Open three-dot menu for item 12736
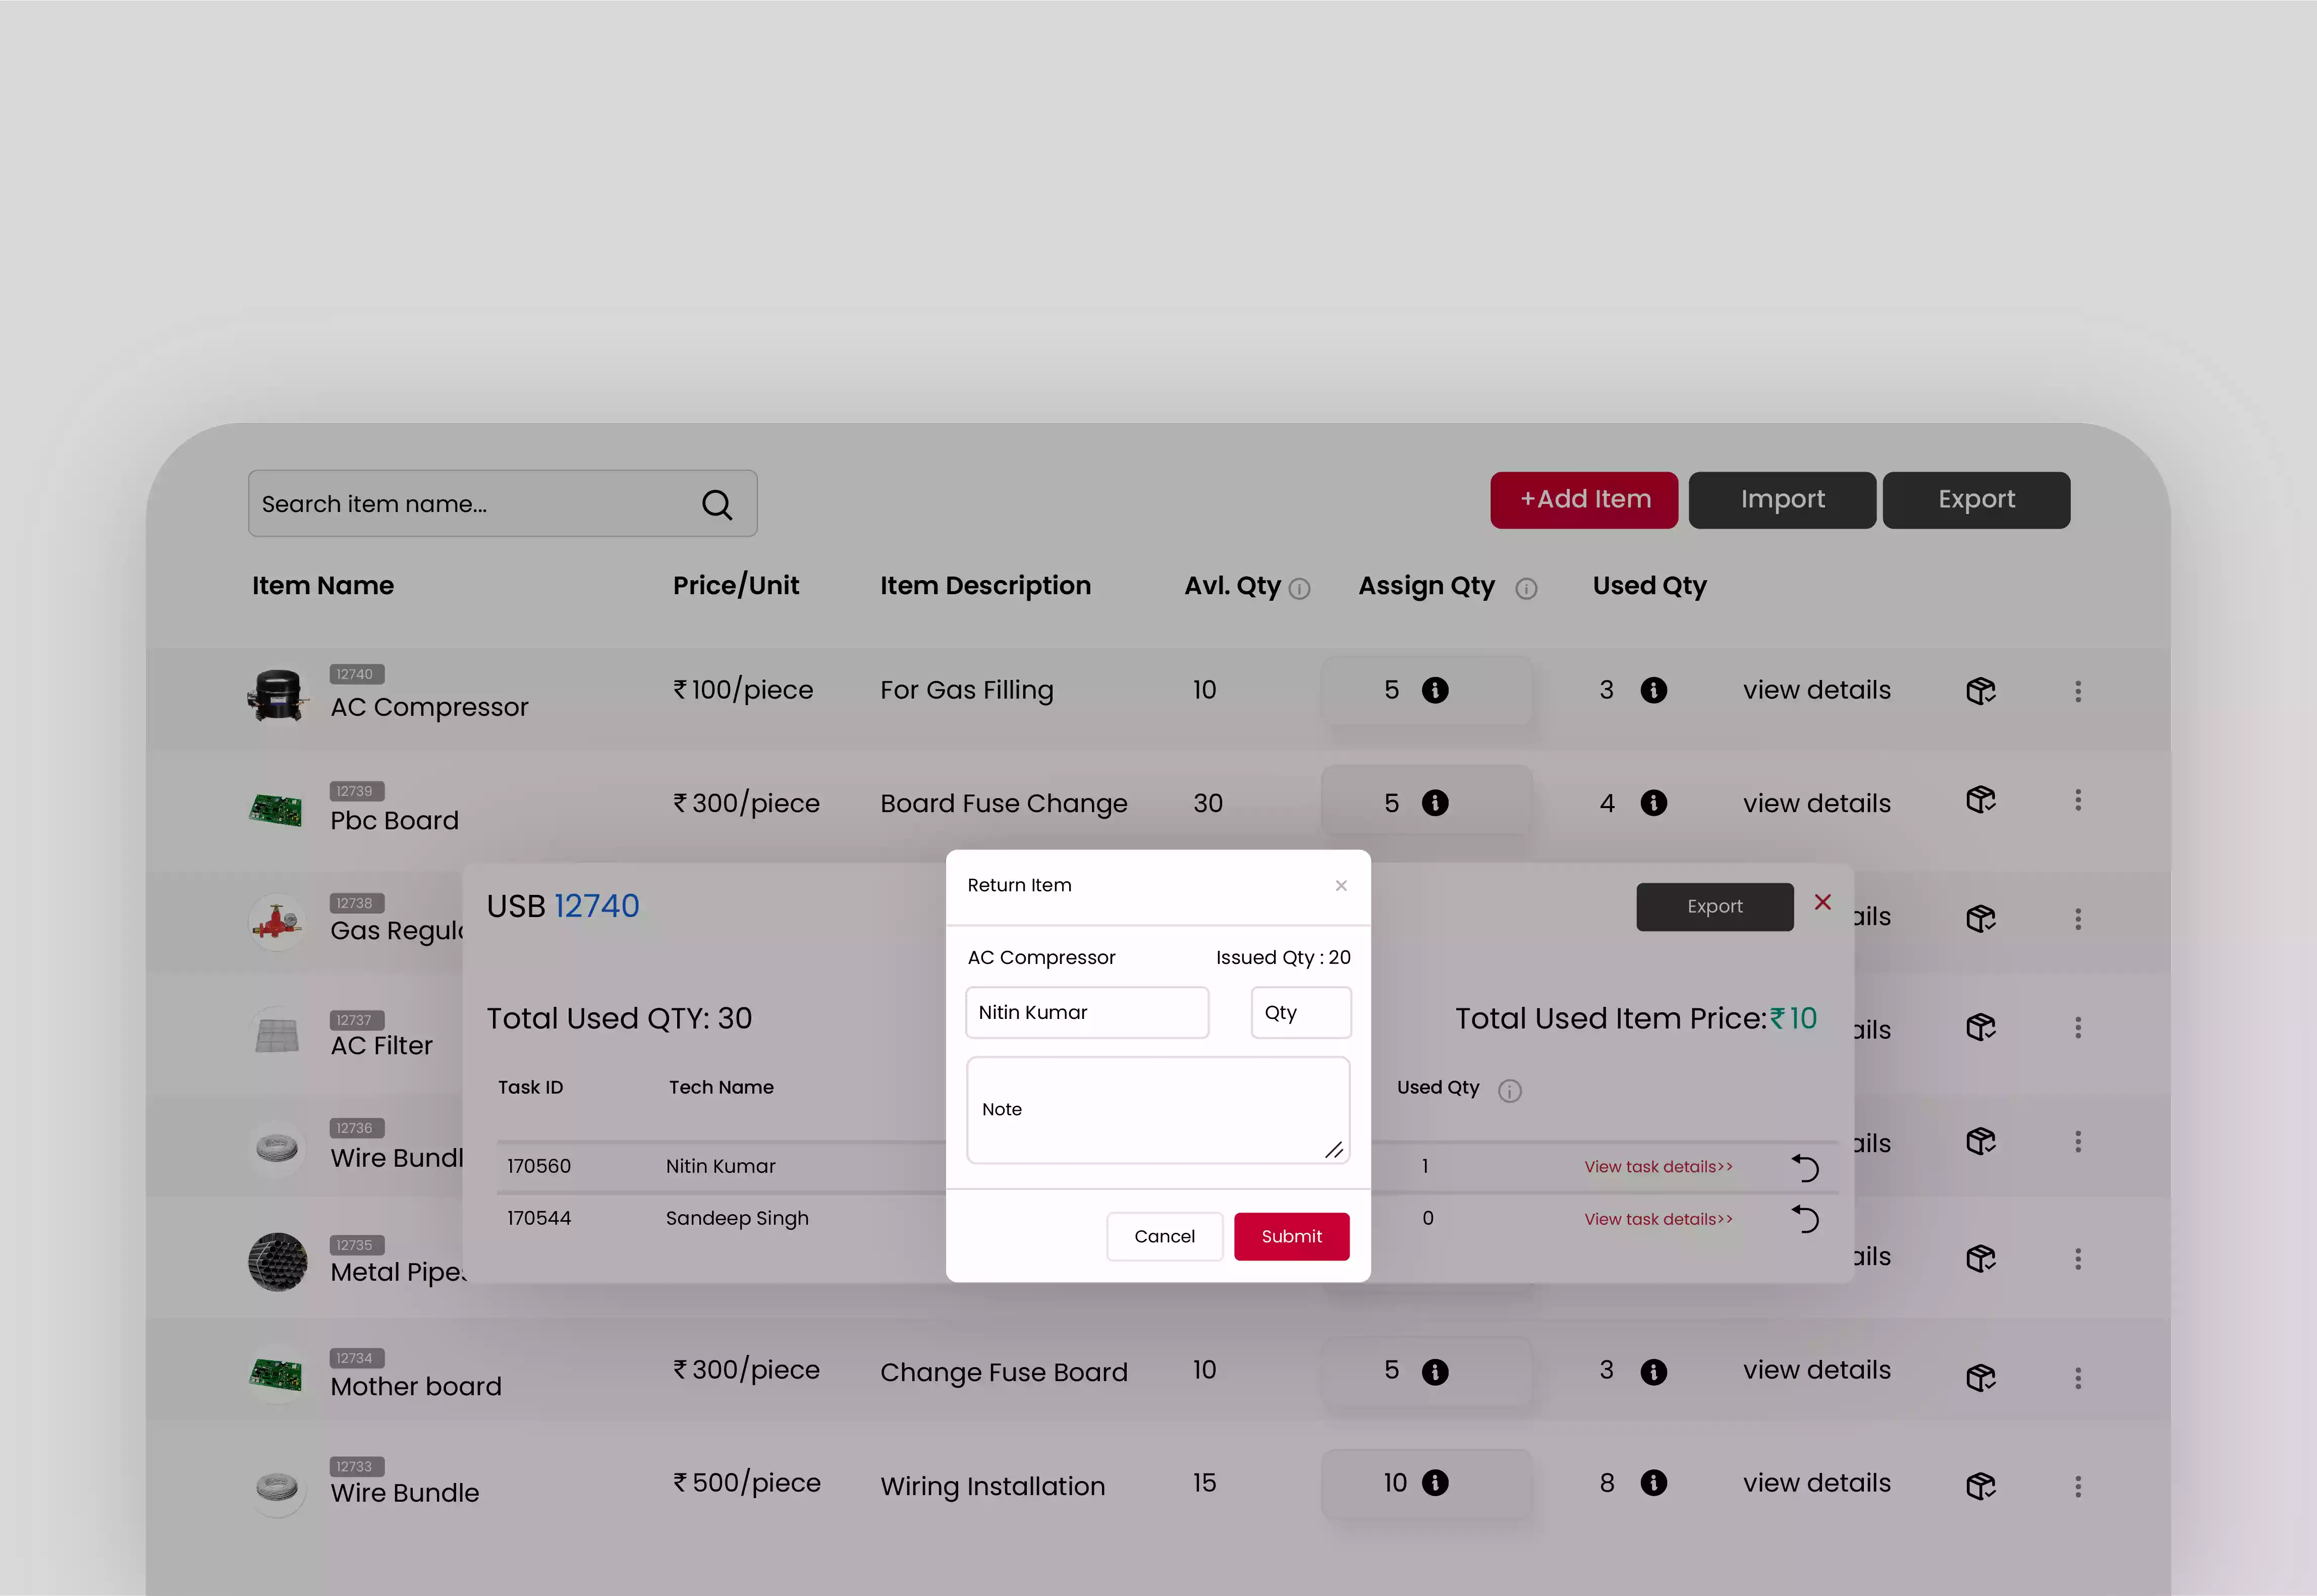This screenshot has width=2317, height=1596. click(2078, 1141)
